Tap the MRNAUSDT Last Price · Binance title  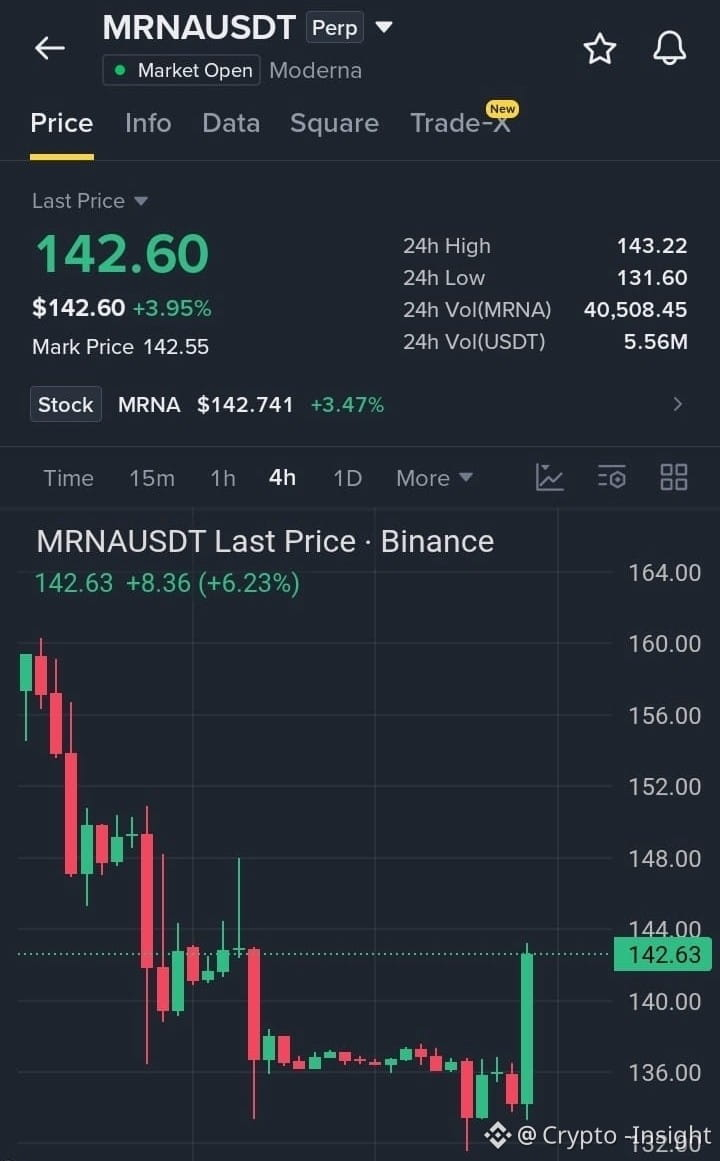point(265,541)
